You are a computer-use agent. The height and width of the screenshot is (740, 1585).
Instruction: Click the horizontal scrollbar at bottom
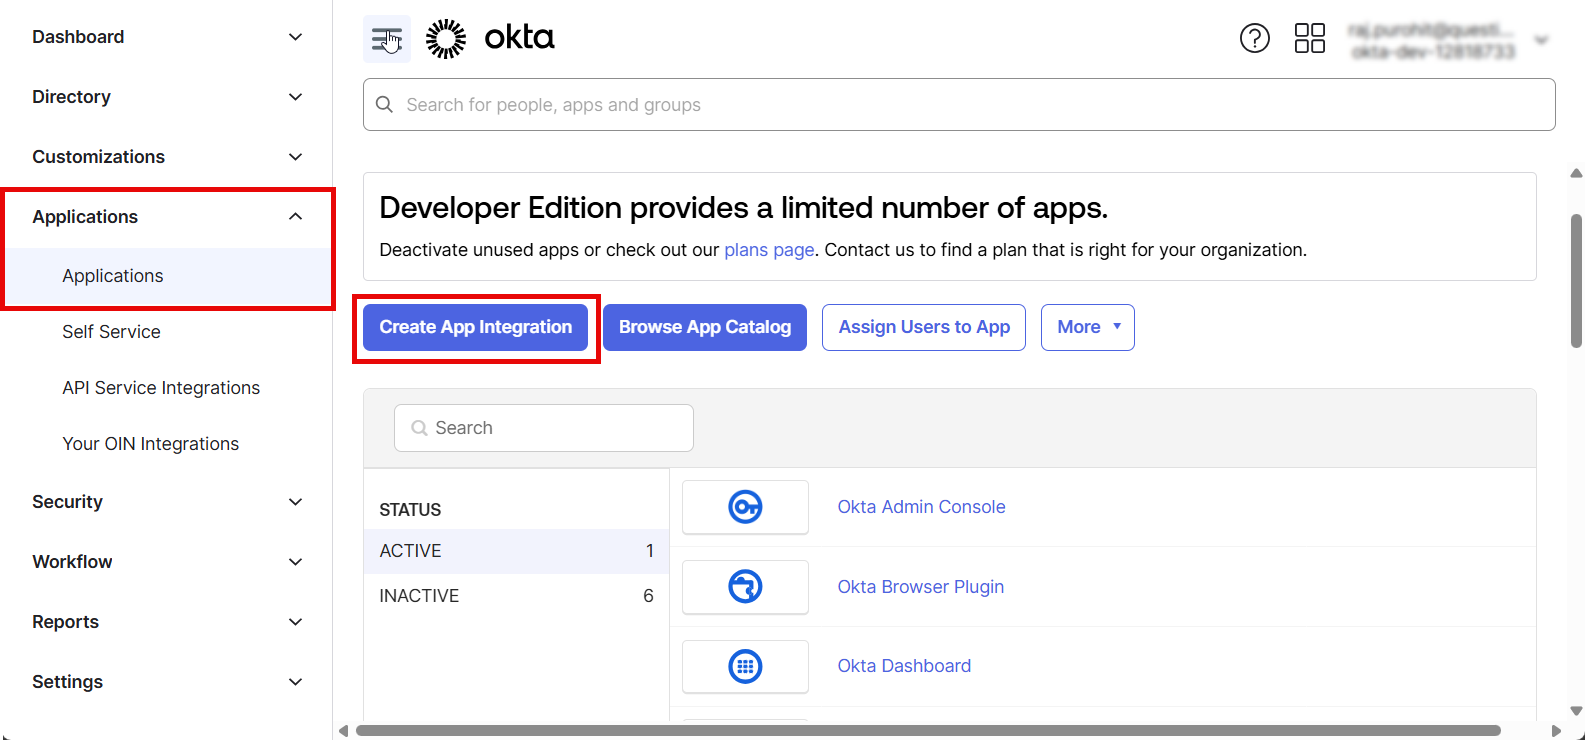click(x=927, y=730)
